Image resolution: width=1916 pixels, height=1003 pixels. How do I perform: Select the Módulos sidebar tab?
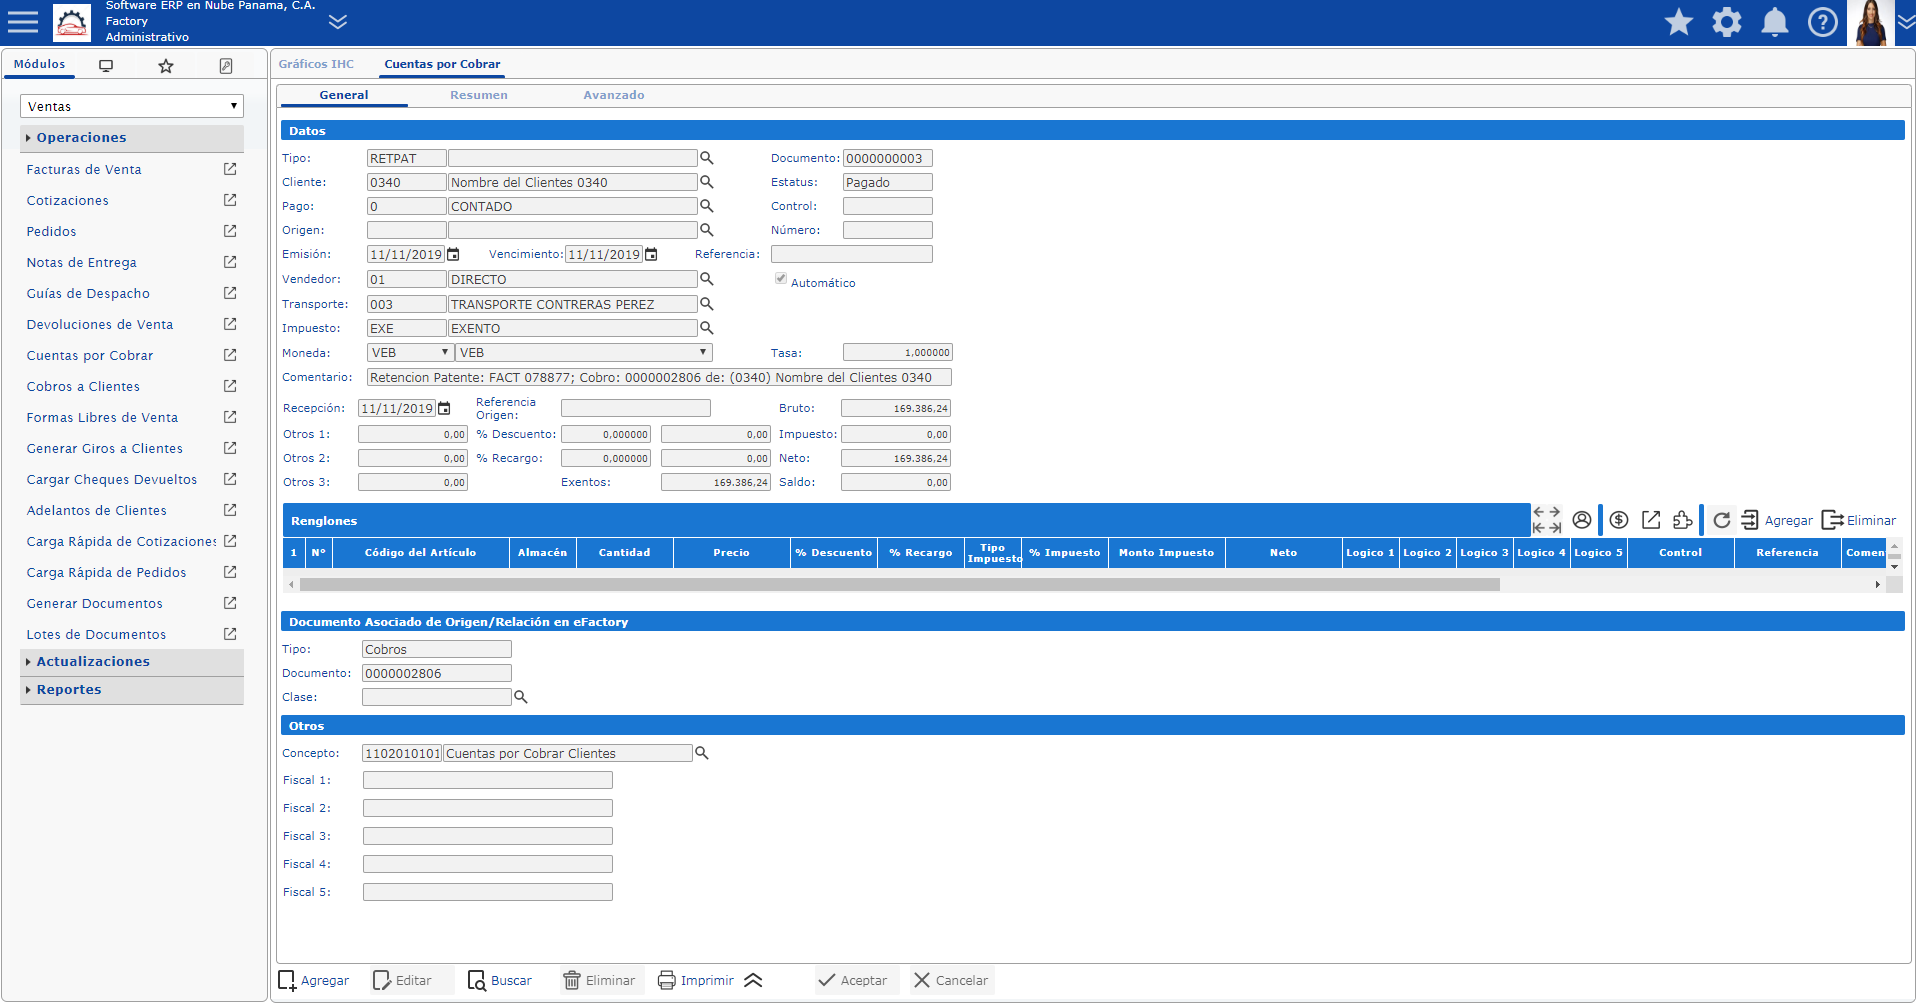pyautogui.click(x=40, y=64)
